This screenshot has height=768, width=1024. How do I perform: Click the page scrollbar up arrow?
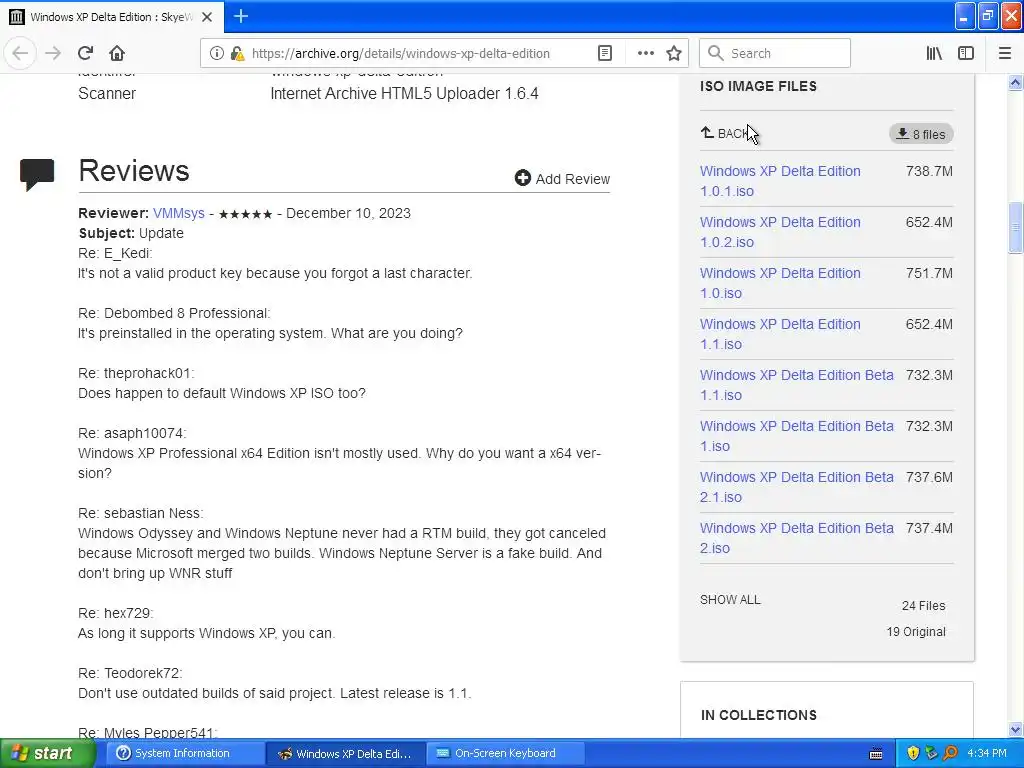tap(1015, 82)
